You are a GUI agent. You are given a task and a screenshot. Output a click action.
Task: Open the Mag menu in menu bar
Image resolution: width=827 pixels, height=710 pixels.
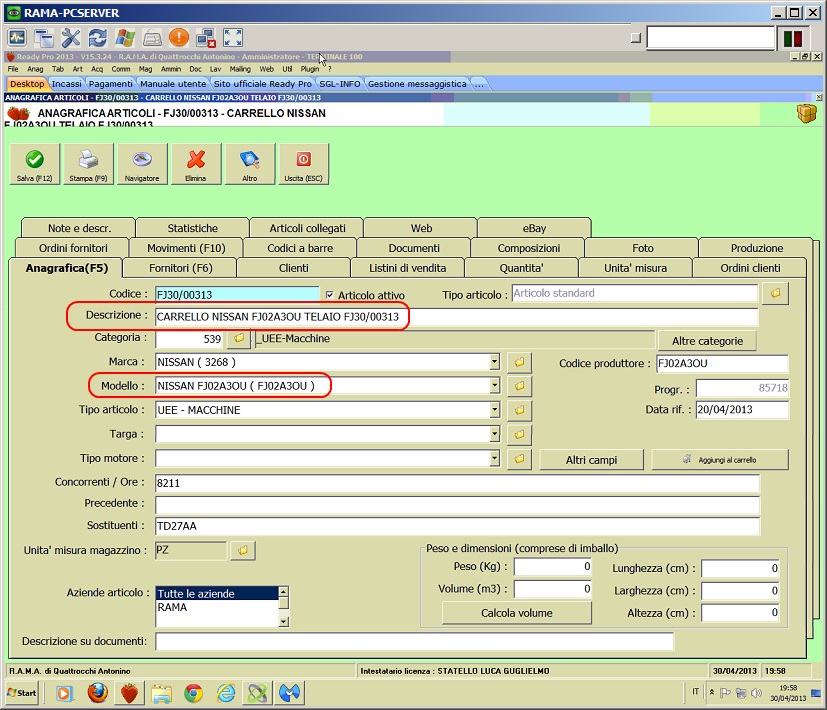[x=146, y=69]
